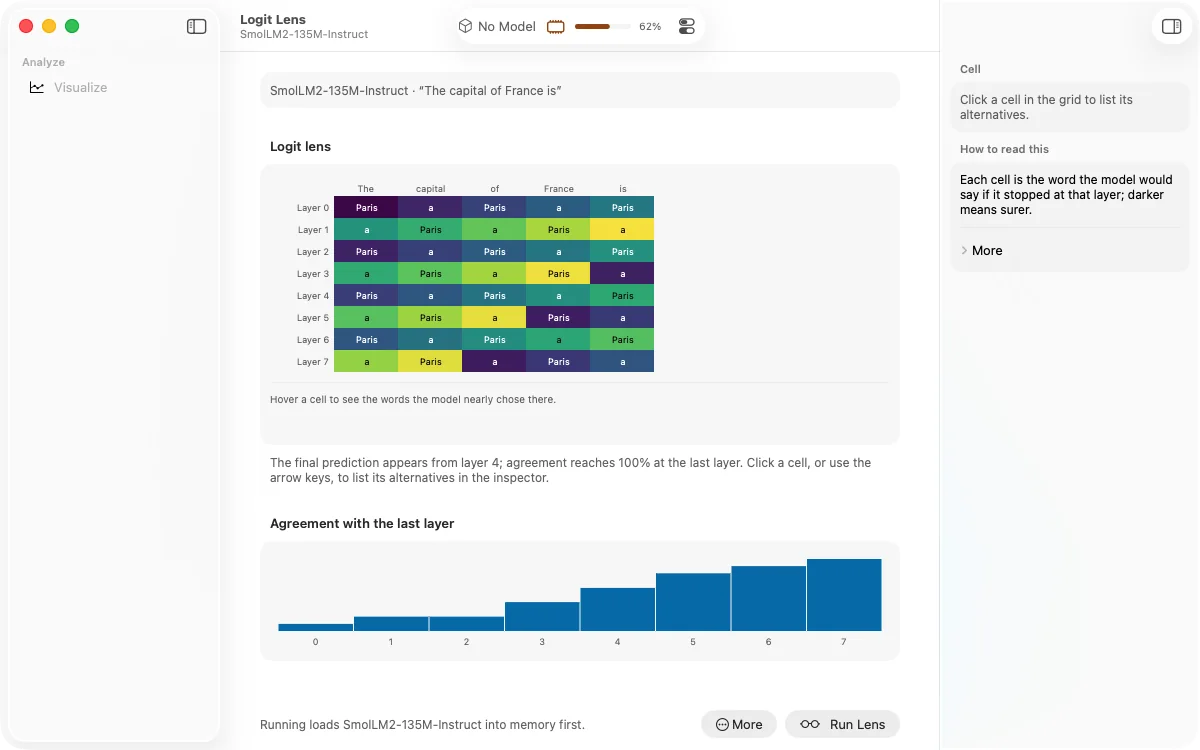Select Layer 5 cell under 'of'
The width and height of the screenshot is (1200, 750).
[494, 318]
